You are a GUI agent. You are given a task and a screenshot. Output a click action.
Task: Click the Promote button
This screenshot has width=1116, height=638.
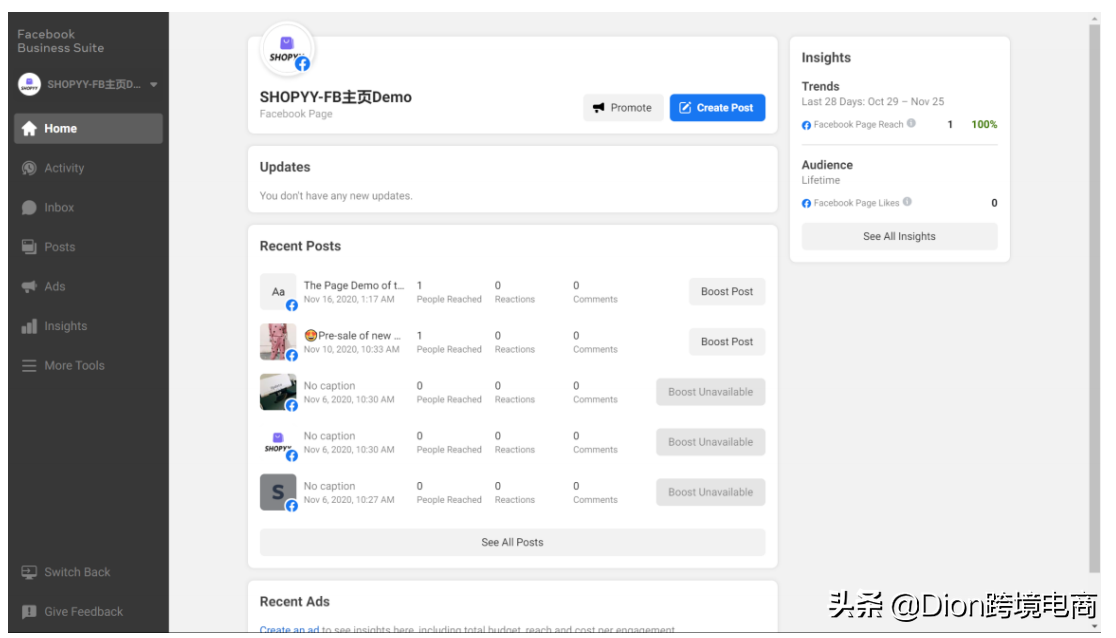(623, 108)
